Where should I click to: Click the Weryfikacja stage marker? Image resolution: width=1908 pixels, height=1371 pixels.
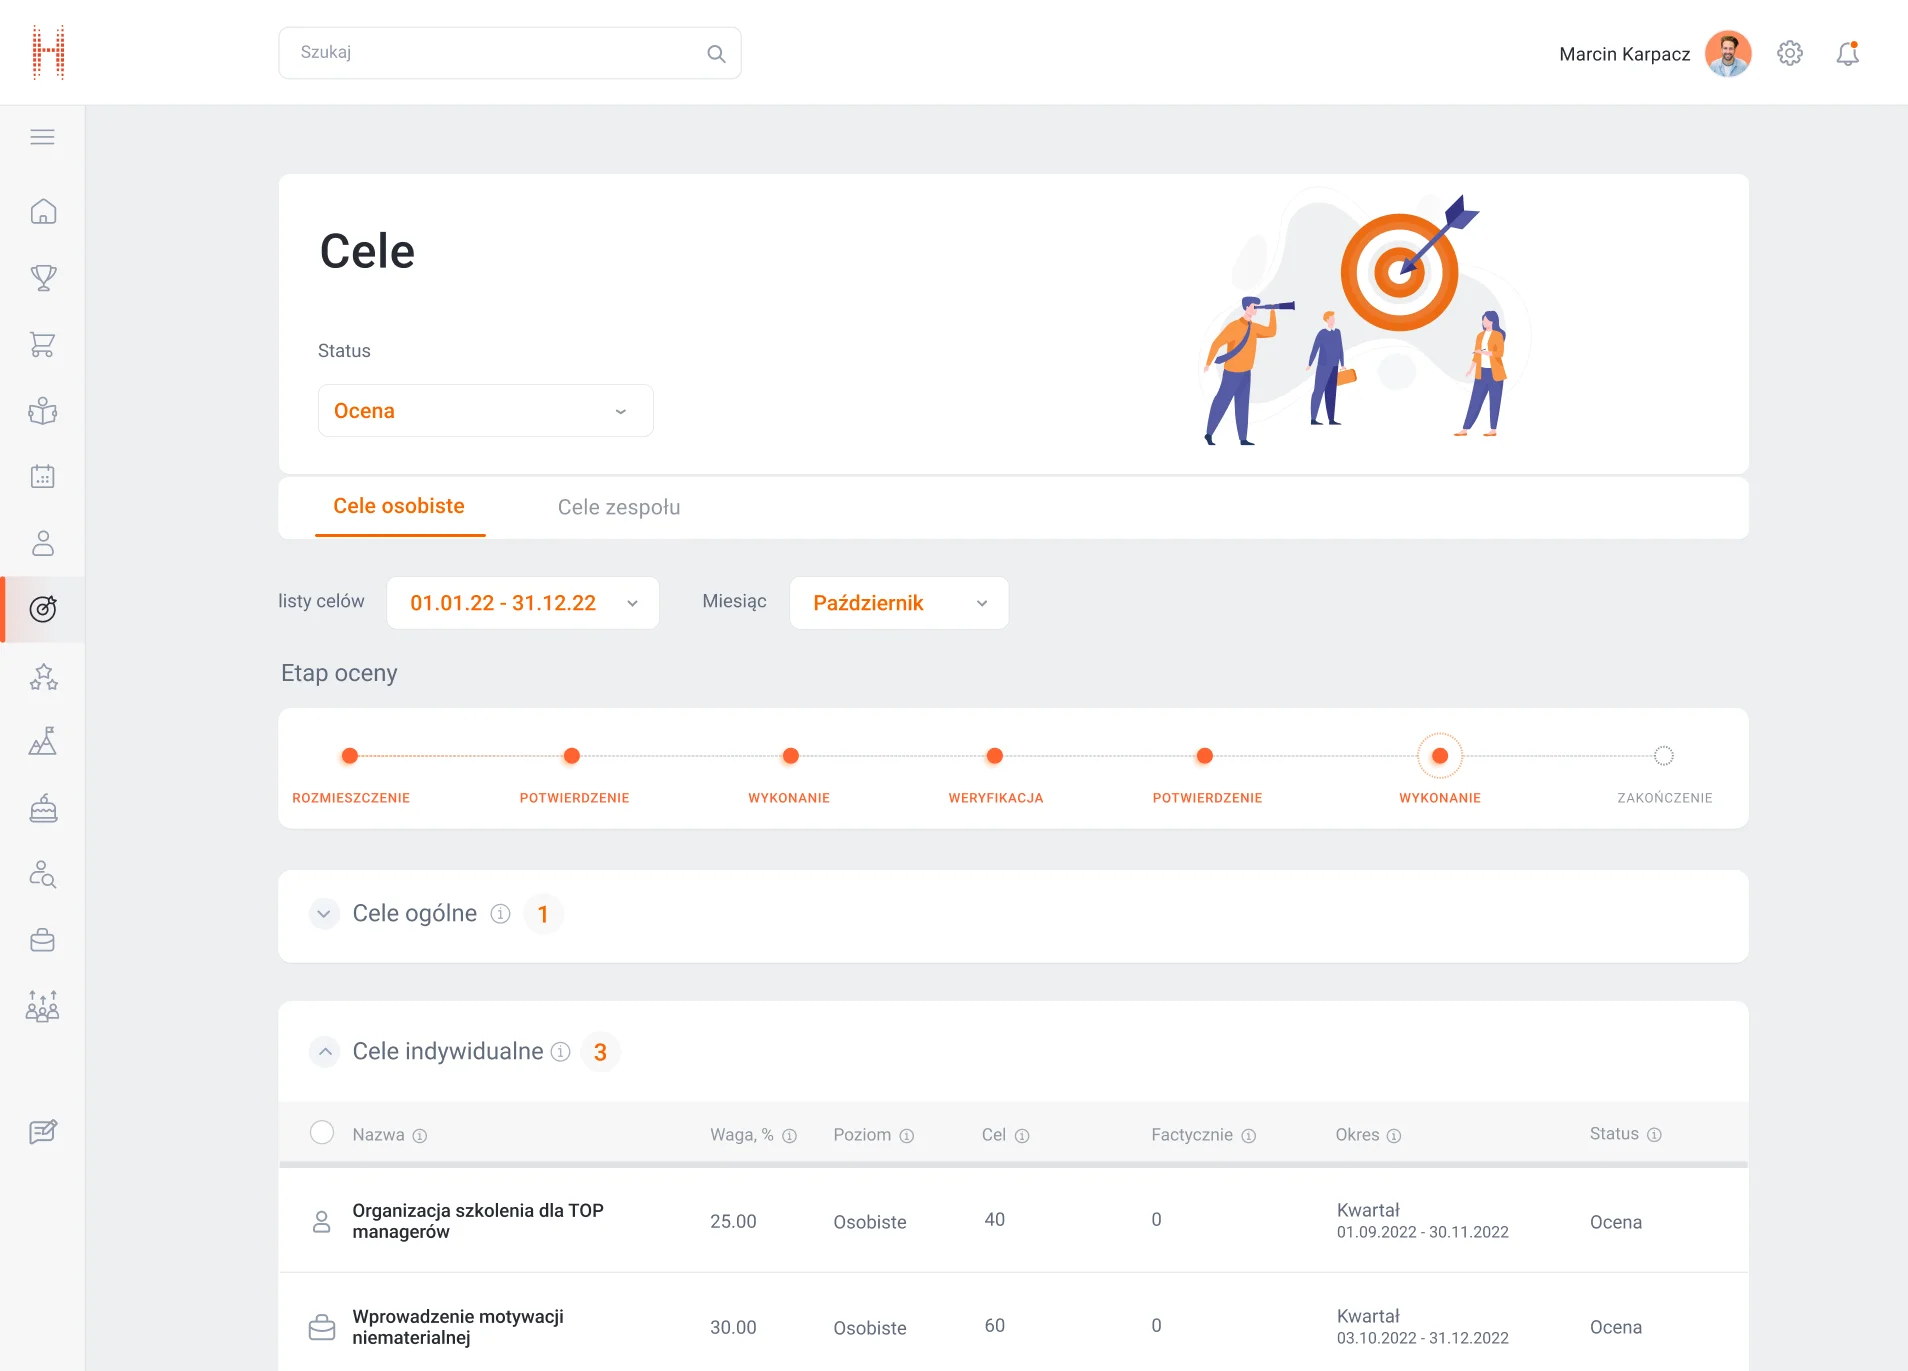coord(994,756)
